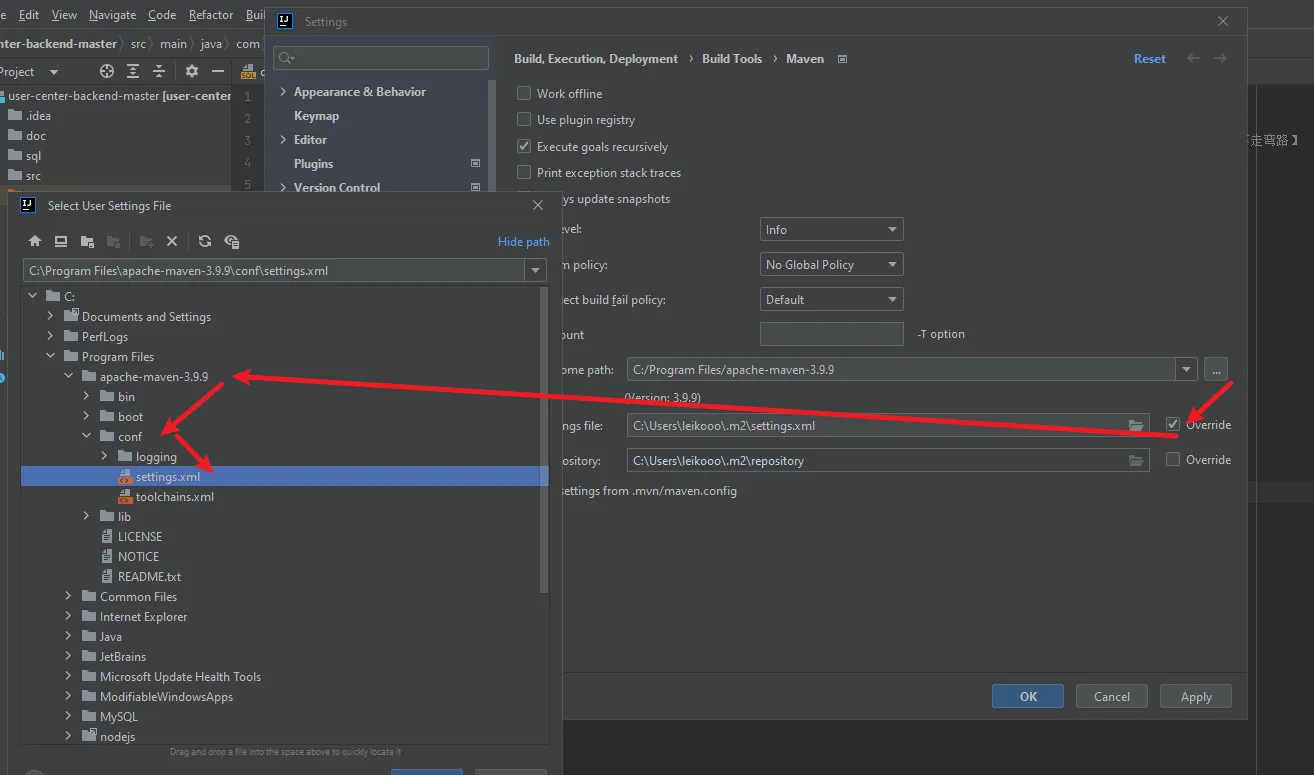The width and height of the screenshot is (1314, 775).
Task: Go to home directory in file chooser
Action: coord(35,241)
